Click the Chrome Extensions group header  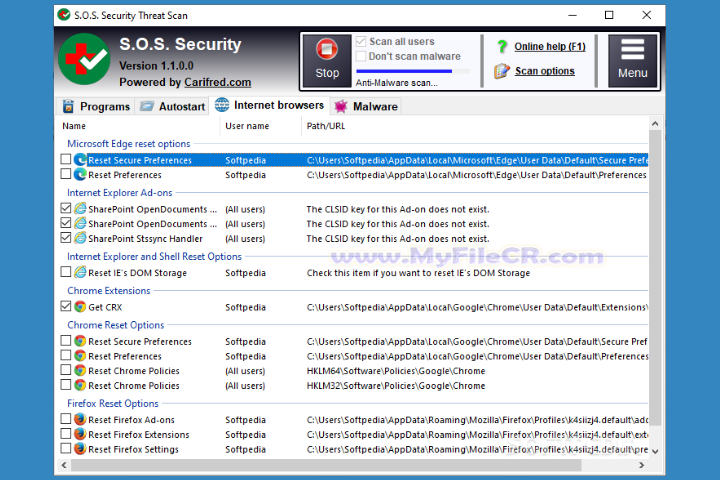[109, 291]
